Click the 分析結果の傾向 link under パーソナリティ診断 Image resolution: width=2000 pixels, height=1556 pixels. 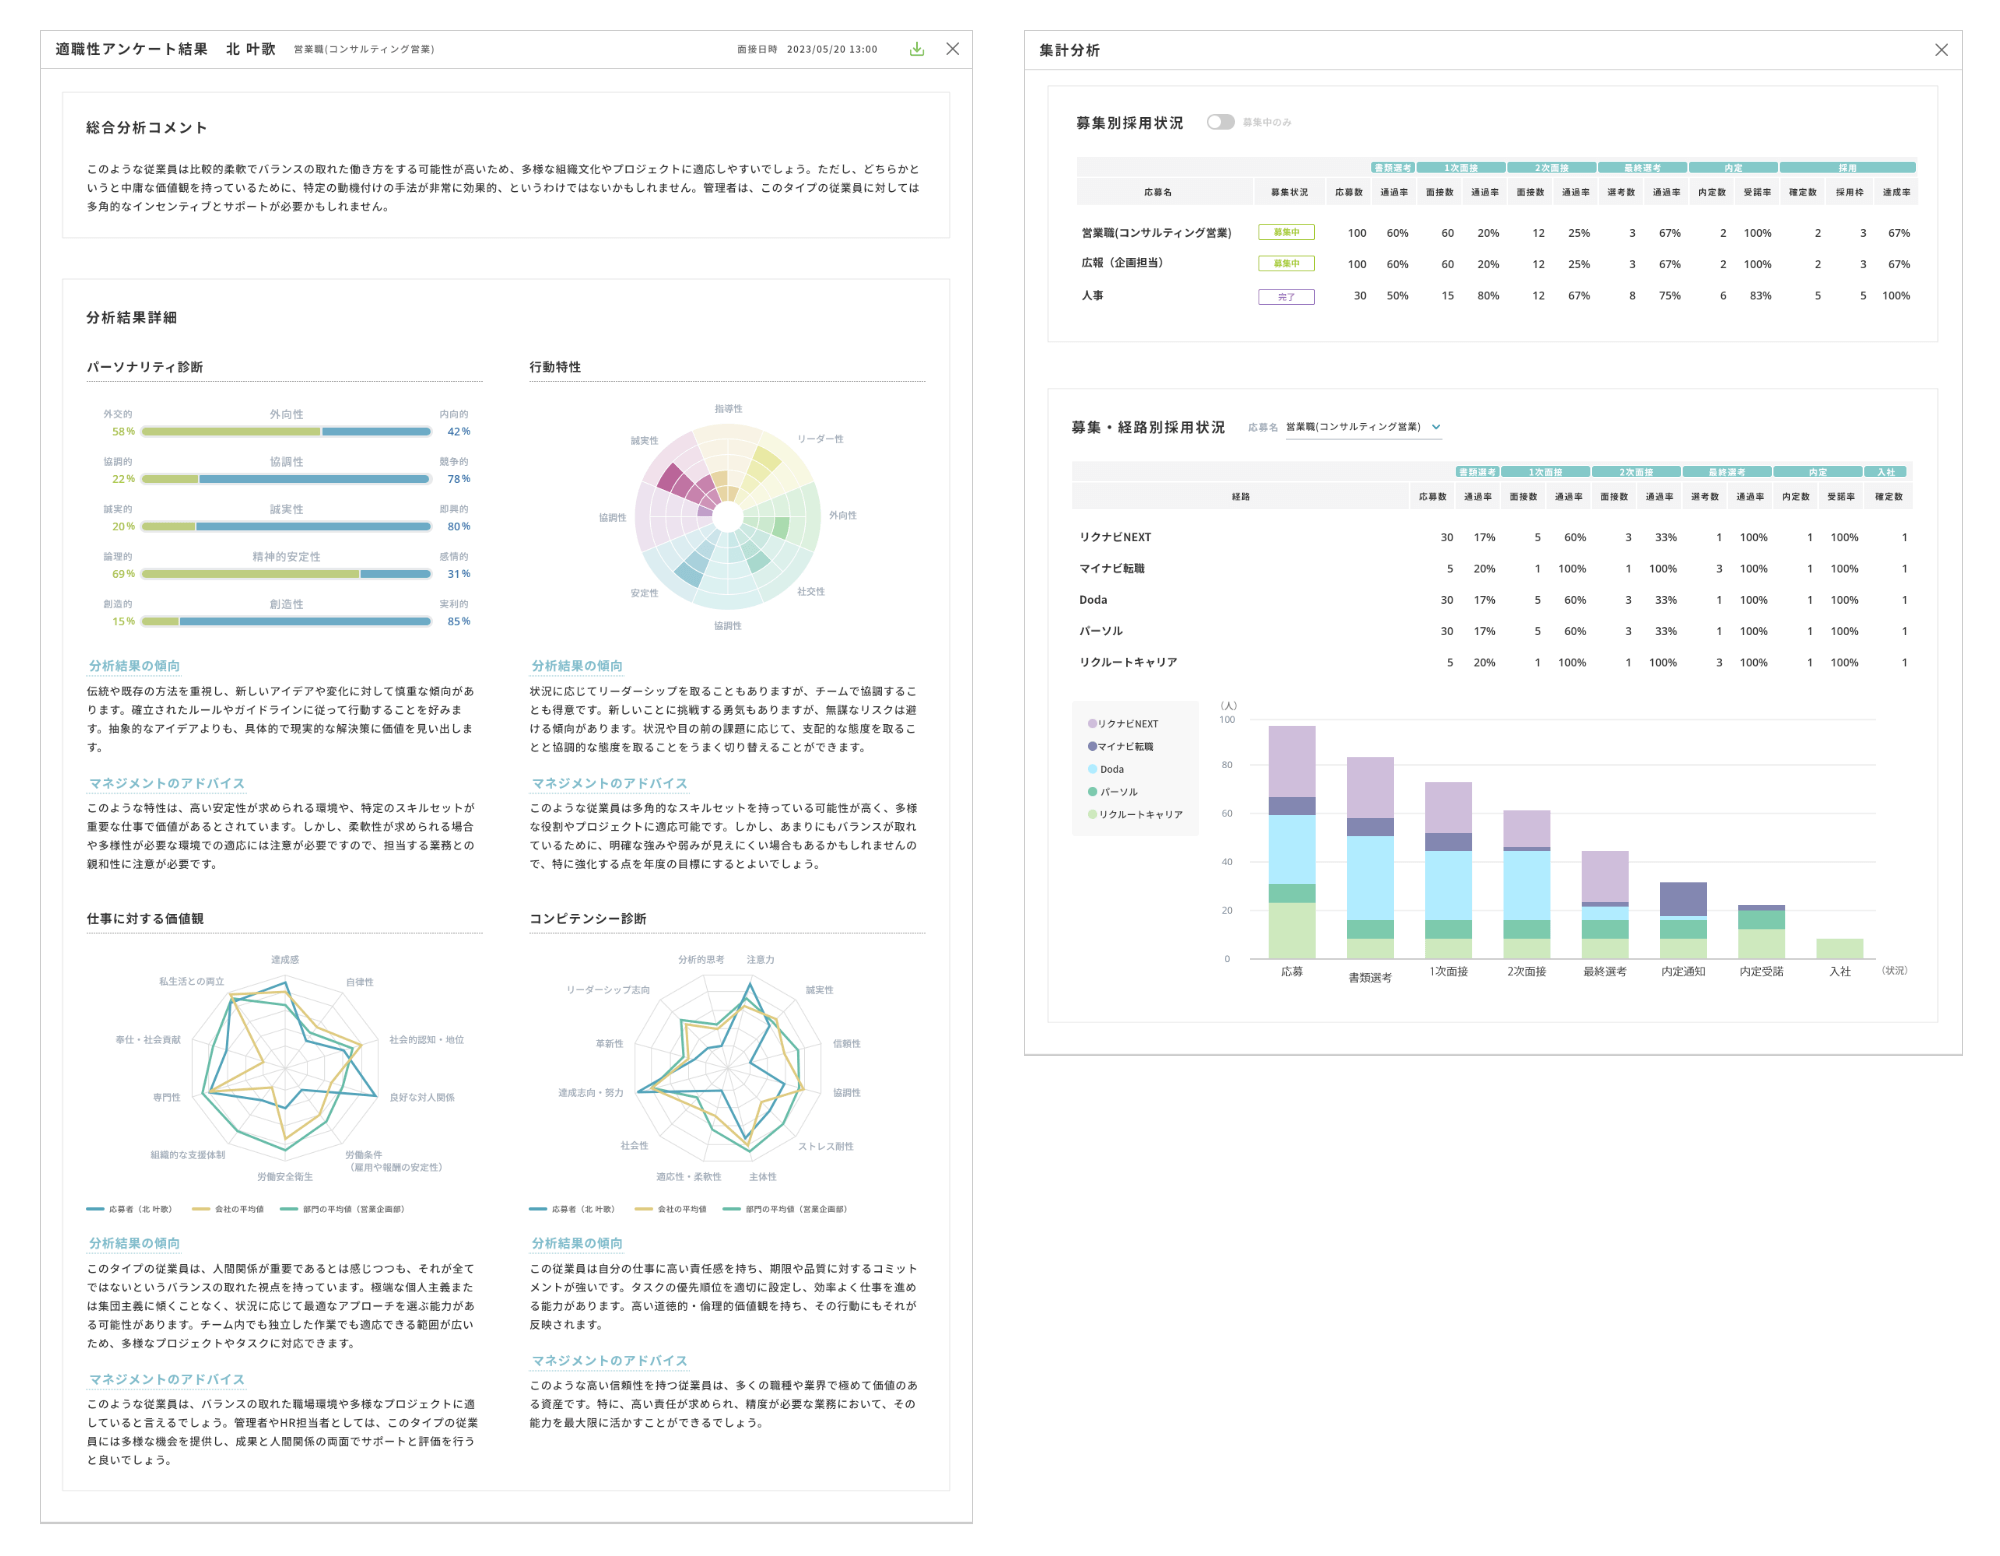point(134,666)
